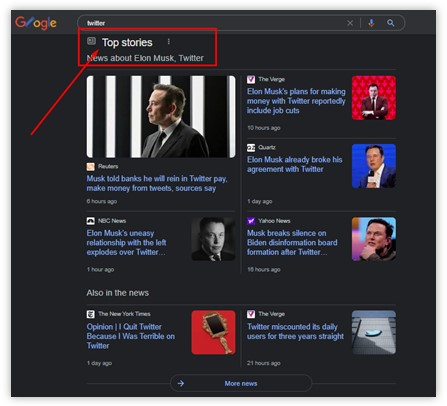This screenshot has width=447, height=406.
Task: Click the Yahoo News source name
Action: coord(274,221)
